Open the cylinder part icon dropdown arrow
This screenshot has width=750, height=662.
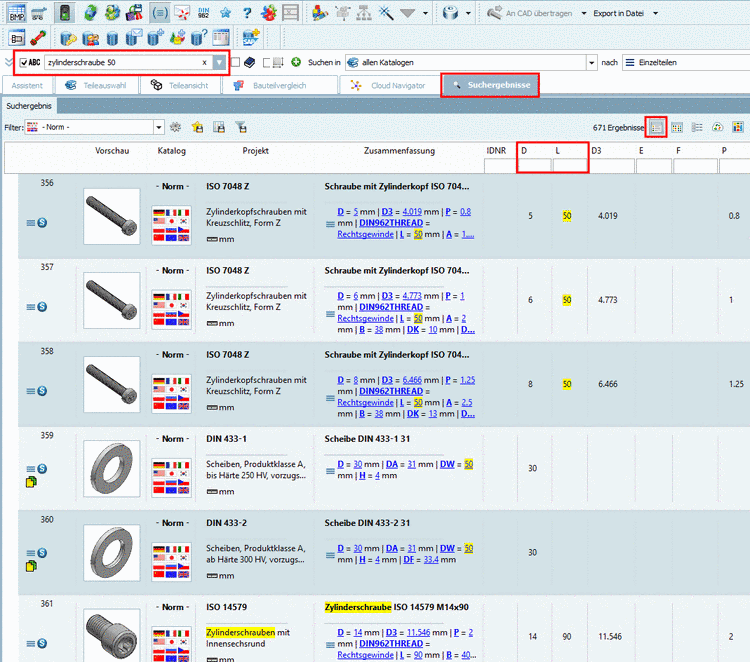[468, 13]
